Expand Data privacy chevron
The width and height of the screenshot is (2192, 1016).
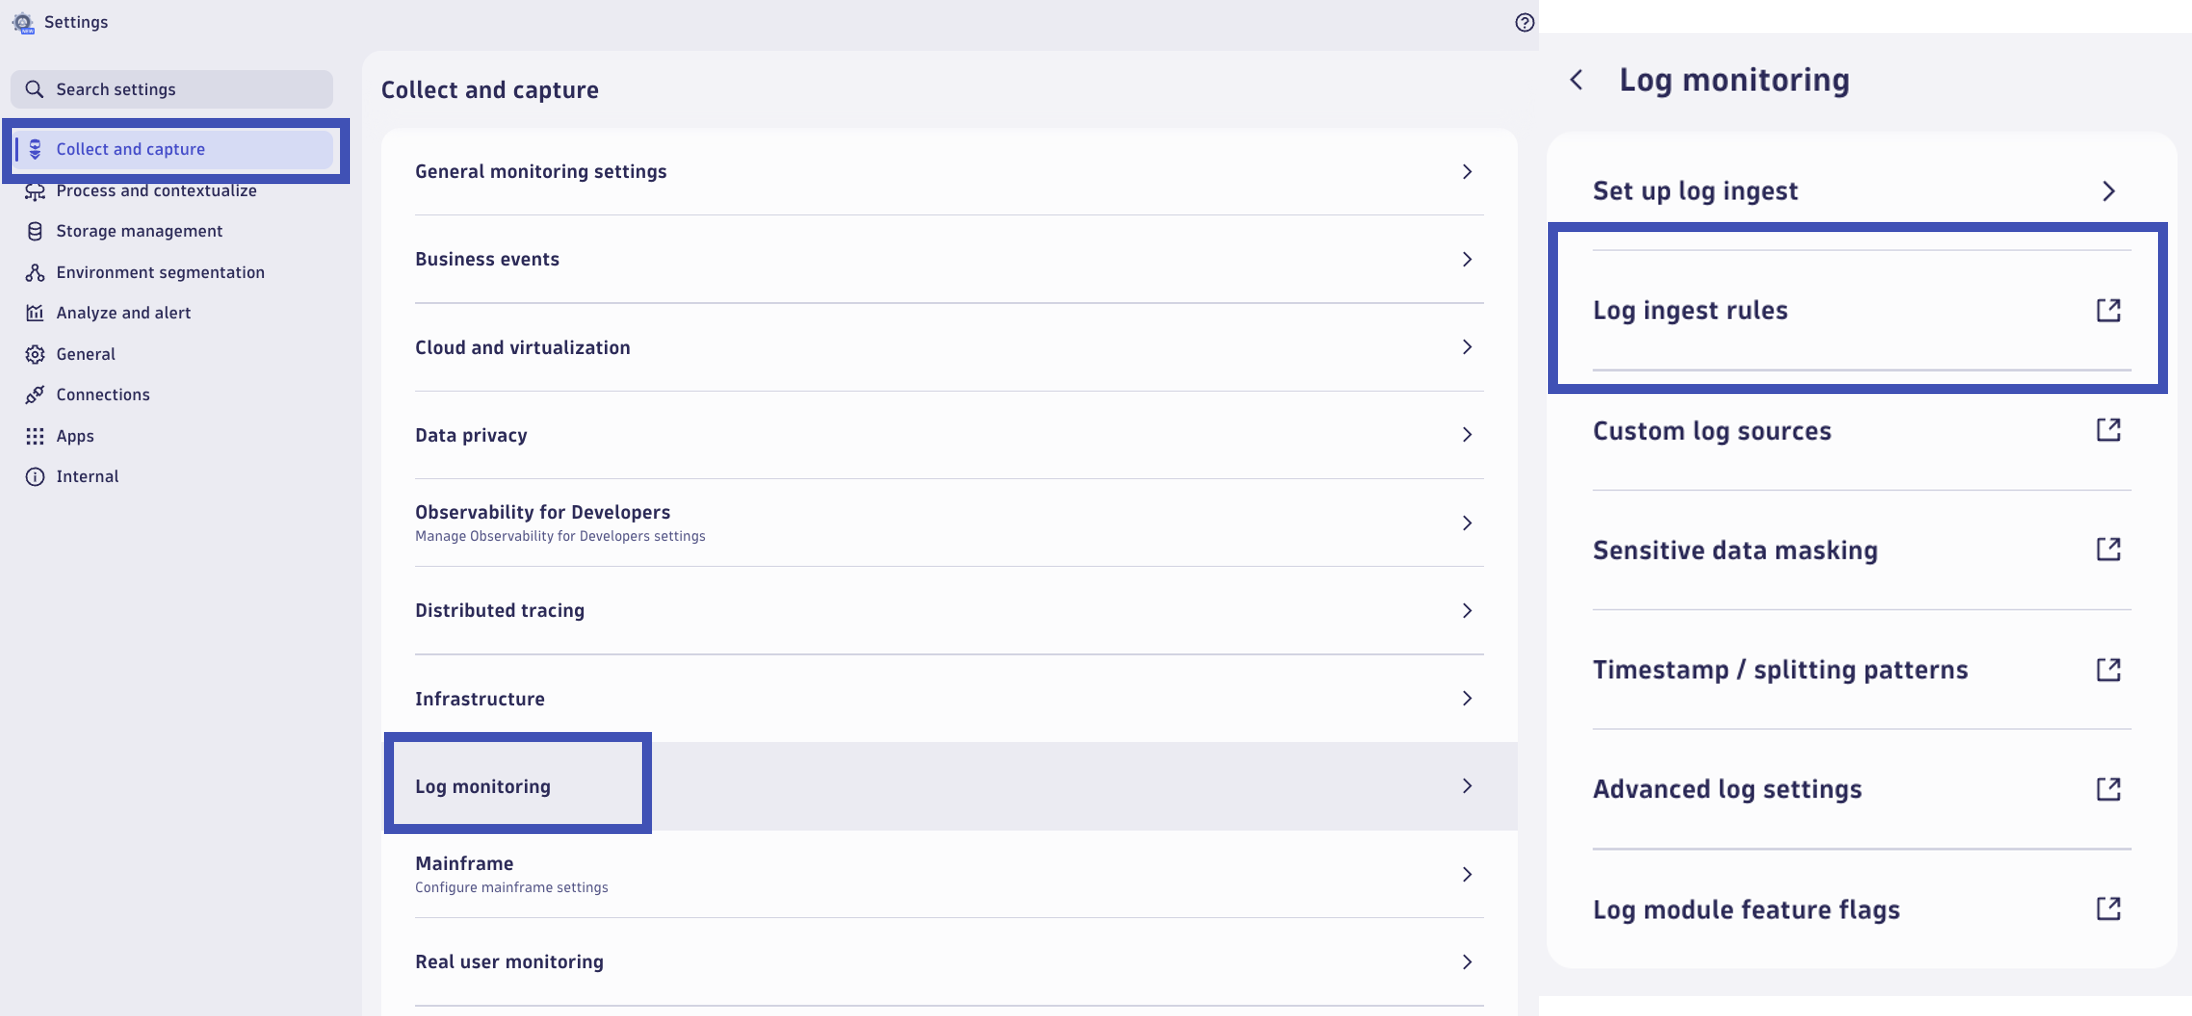pos(1467,435)
